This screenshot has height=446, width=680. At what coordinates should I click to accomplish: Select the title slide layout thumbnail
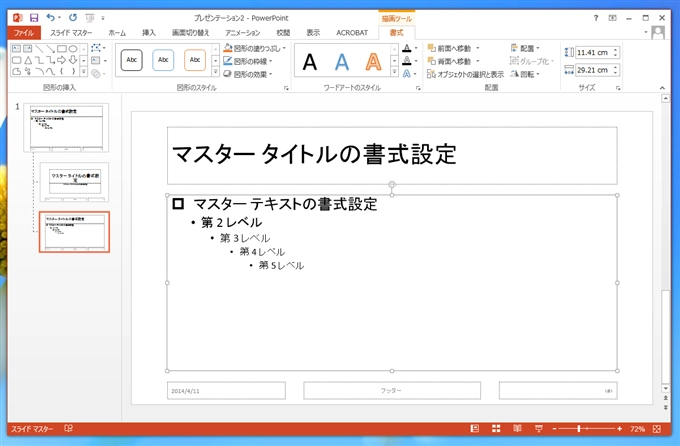click(75, 182)
